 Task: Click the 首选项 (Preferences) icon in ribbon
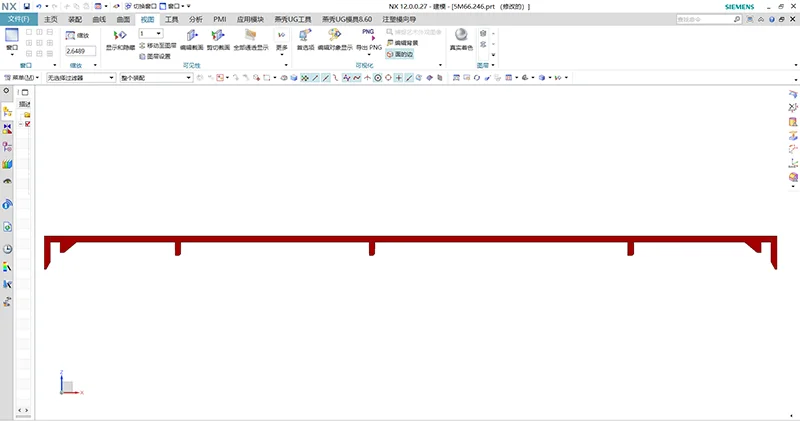click(305, 36)
